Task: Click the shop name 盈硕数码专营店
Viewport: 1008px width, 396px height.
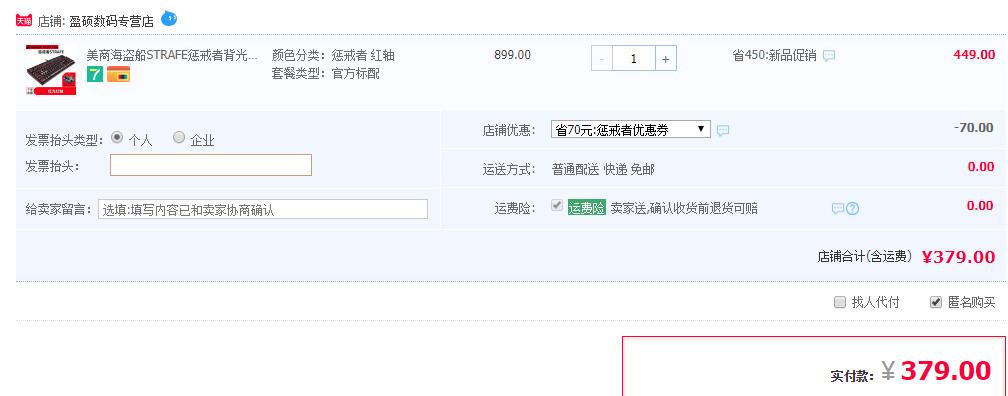Action: pos(112,21)
